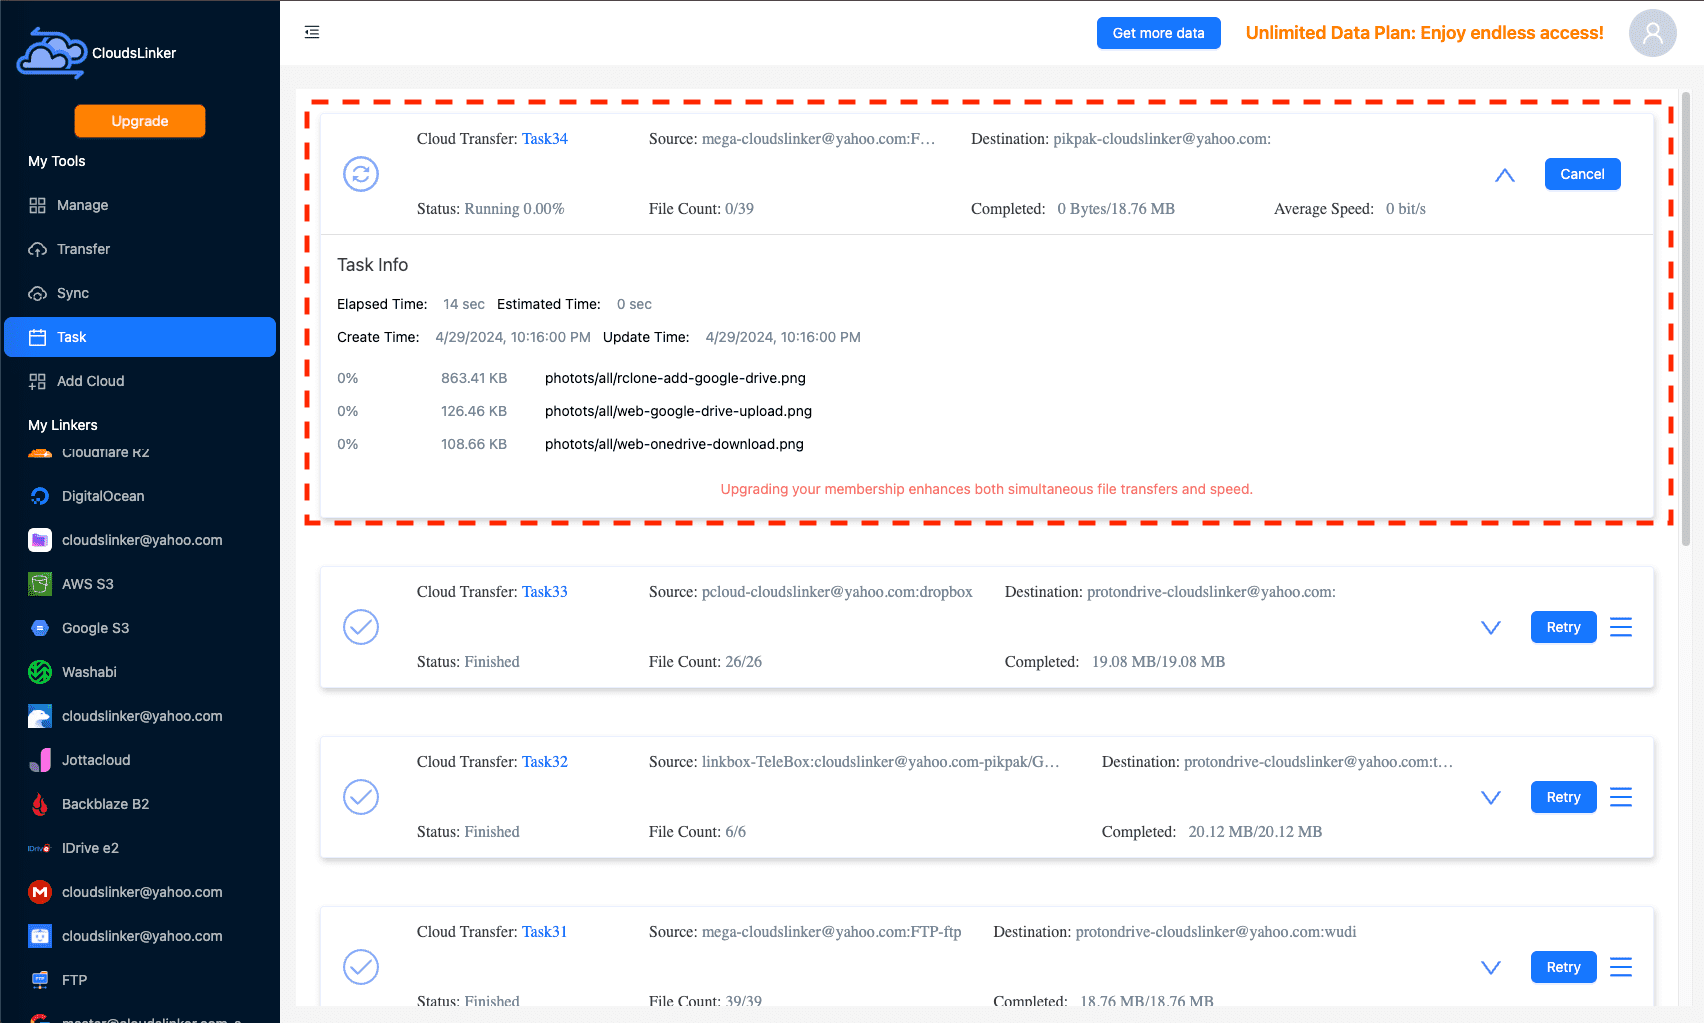Click the My Tools section heading
The height and width of the screenshot is (1023, 1704).
coord(57,161)
